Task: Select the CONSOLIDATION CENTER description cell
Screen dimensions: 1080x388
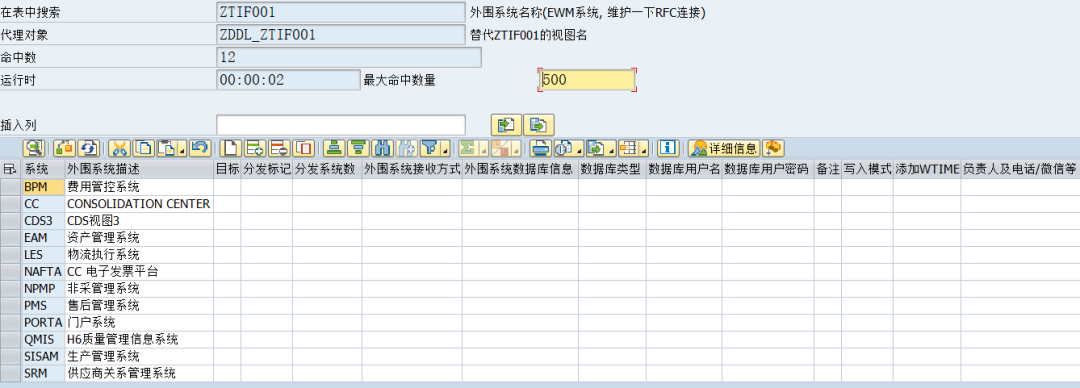Action: click(x=139, y=203)
